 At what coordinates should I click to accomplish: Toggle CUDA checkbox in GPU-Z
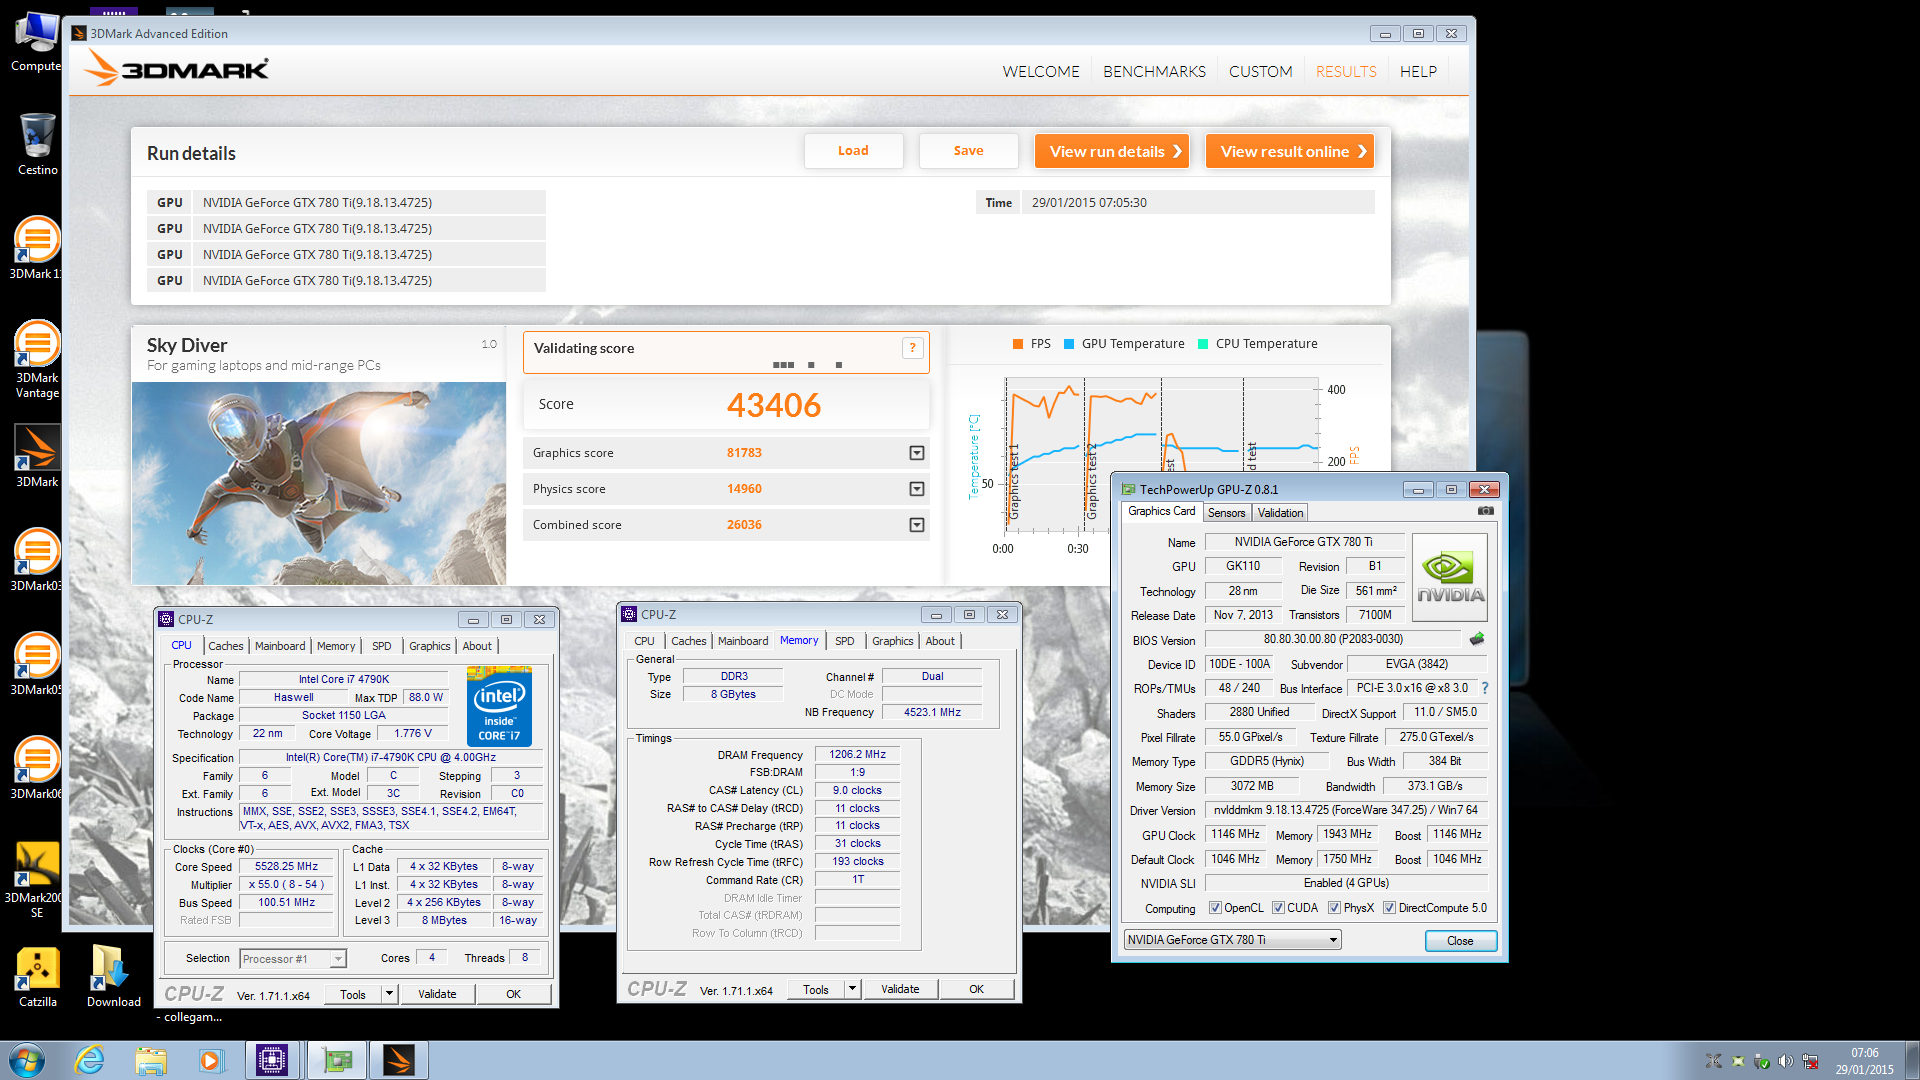[x=1278, y=908]
